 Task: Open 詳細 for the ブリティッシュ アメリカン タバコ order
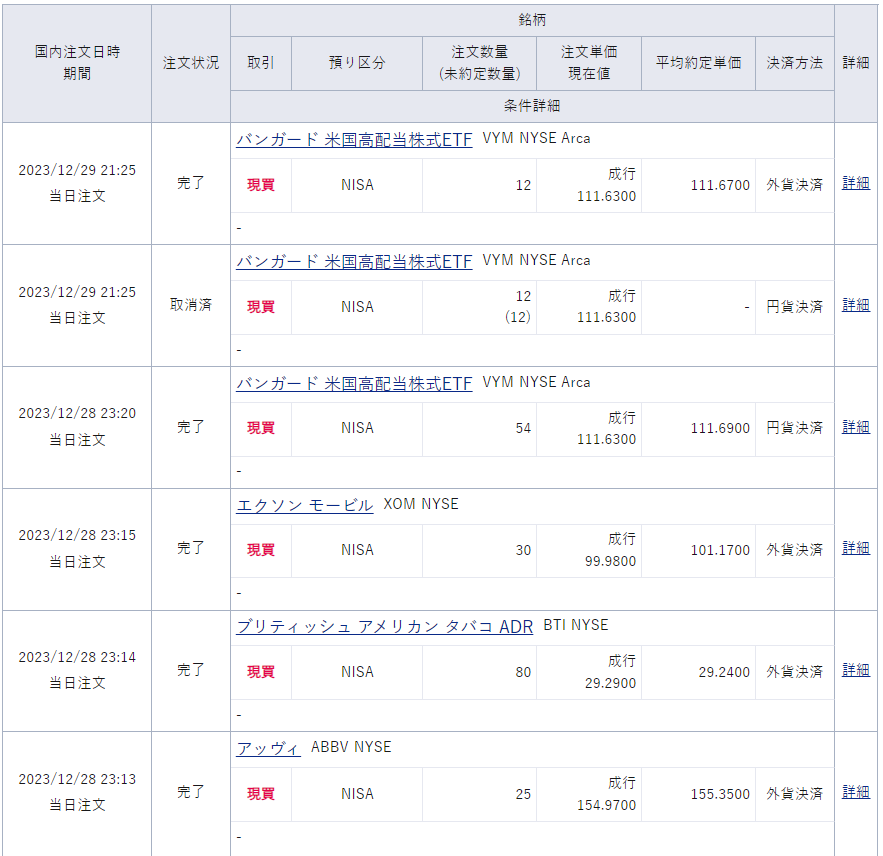pos(856,670)
